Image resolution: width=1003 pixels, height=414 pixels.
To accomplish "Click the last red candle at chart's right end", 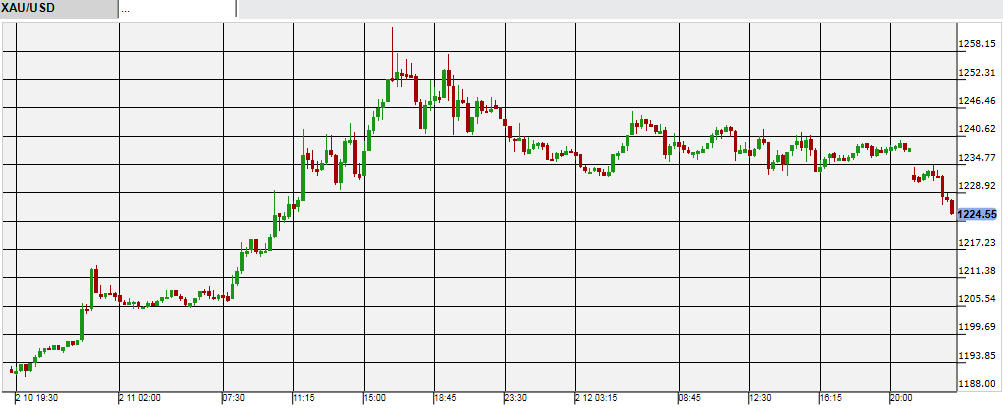I will (951, 207).
